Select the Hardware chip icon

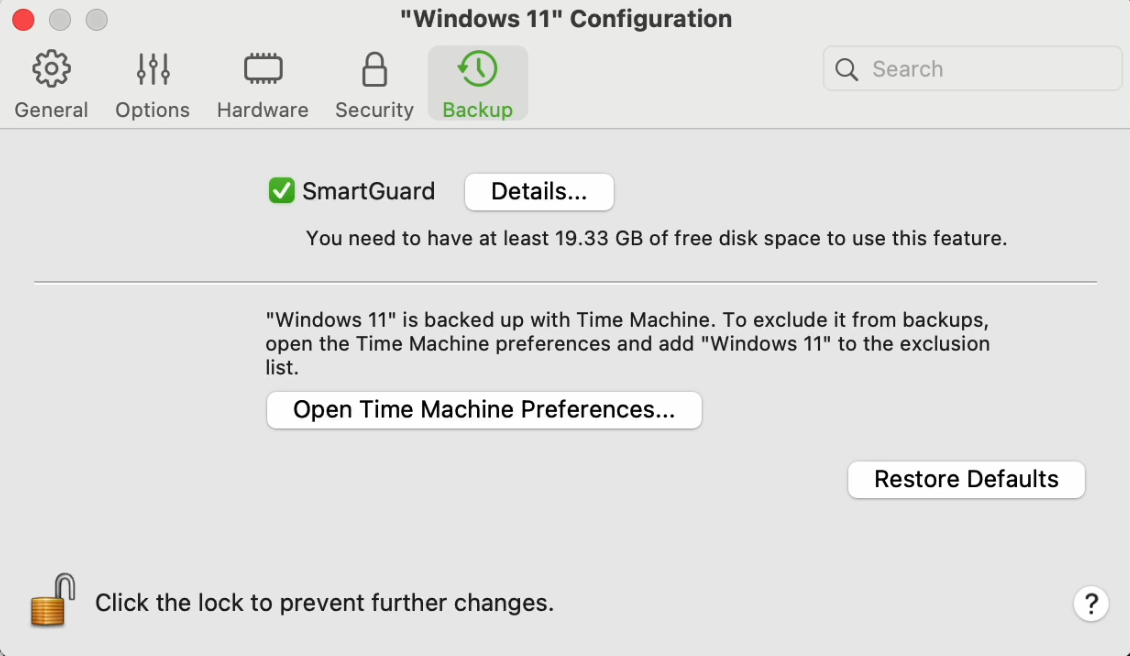263,69
